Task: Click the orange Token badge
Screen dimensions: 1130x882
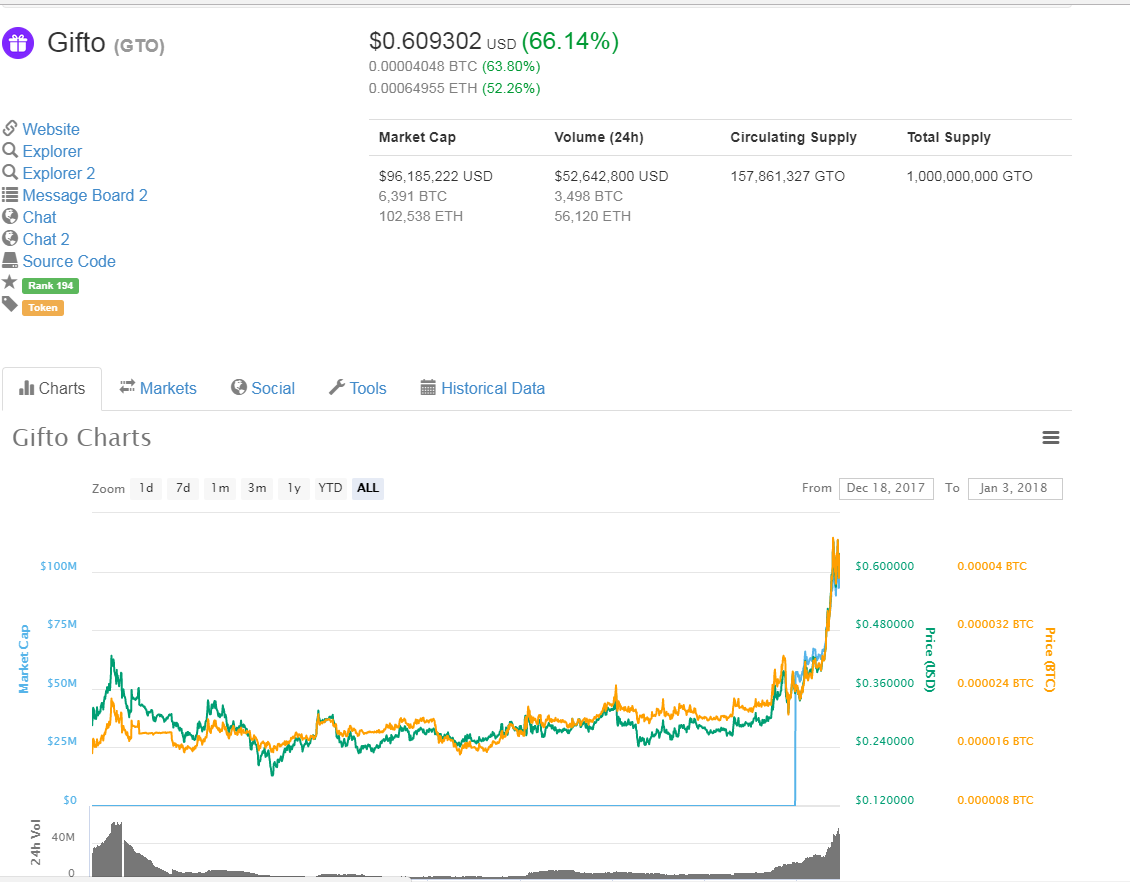Action: click(x=43, y=308)
